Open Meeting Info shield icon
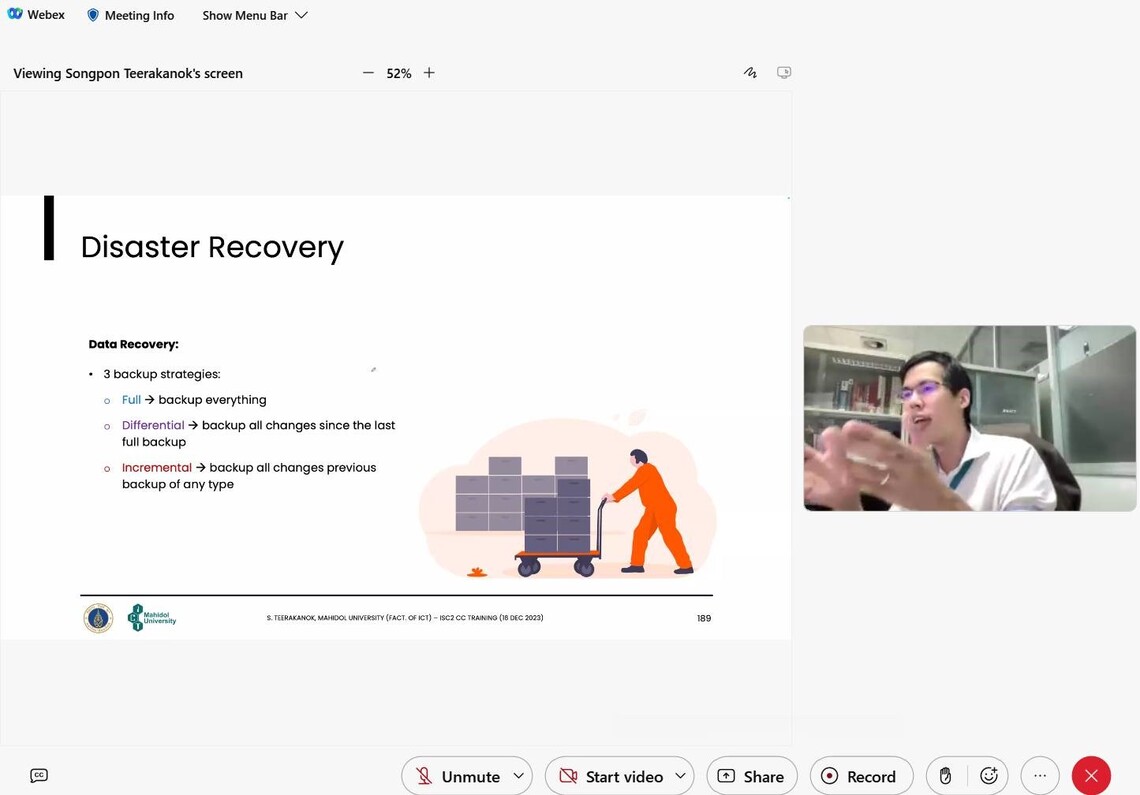 click(93, 15)
